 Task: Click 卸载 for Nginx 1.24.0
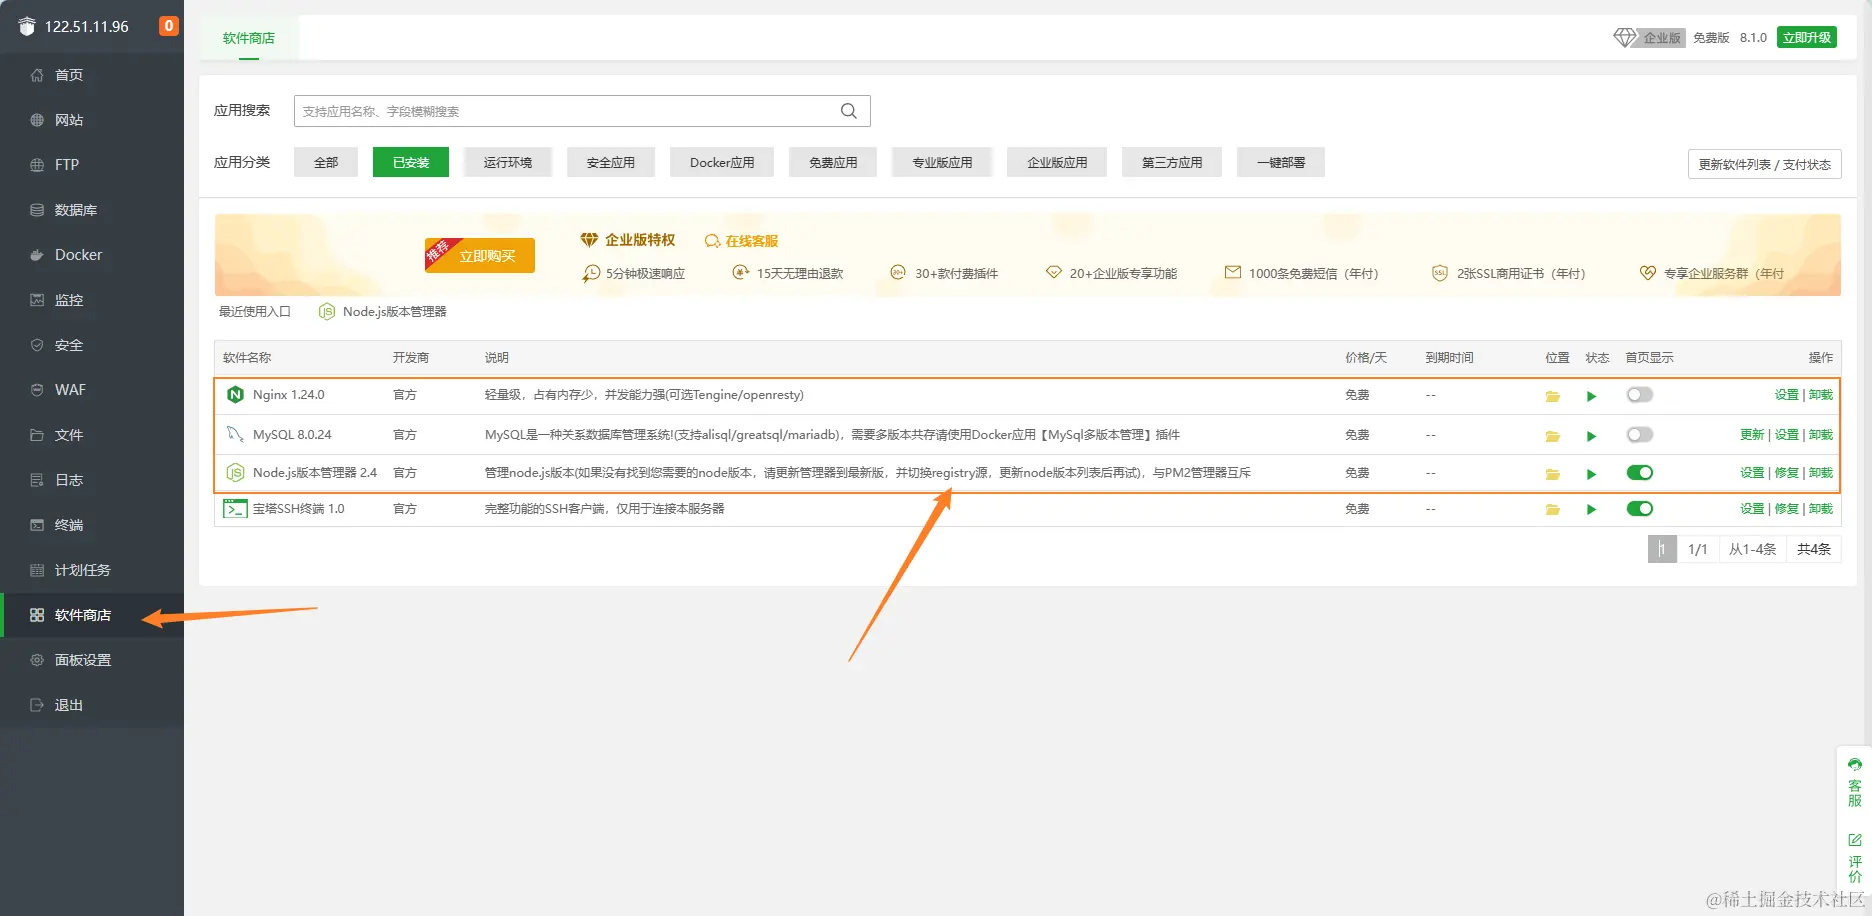1821,395
